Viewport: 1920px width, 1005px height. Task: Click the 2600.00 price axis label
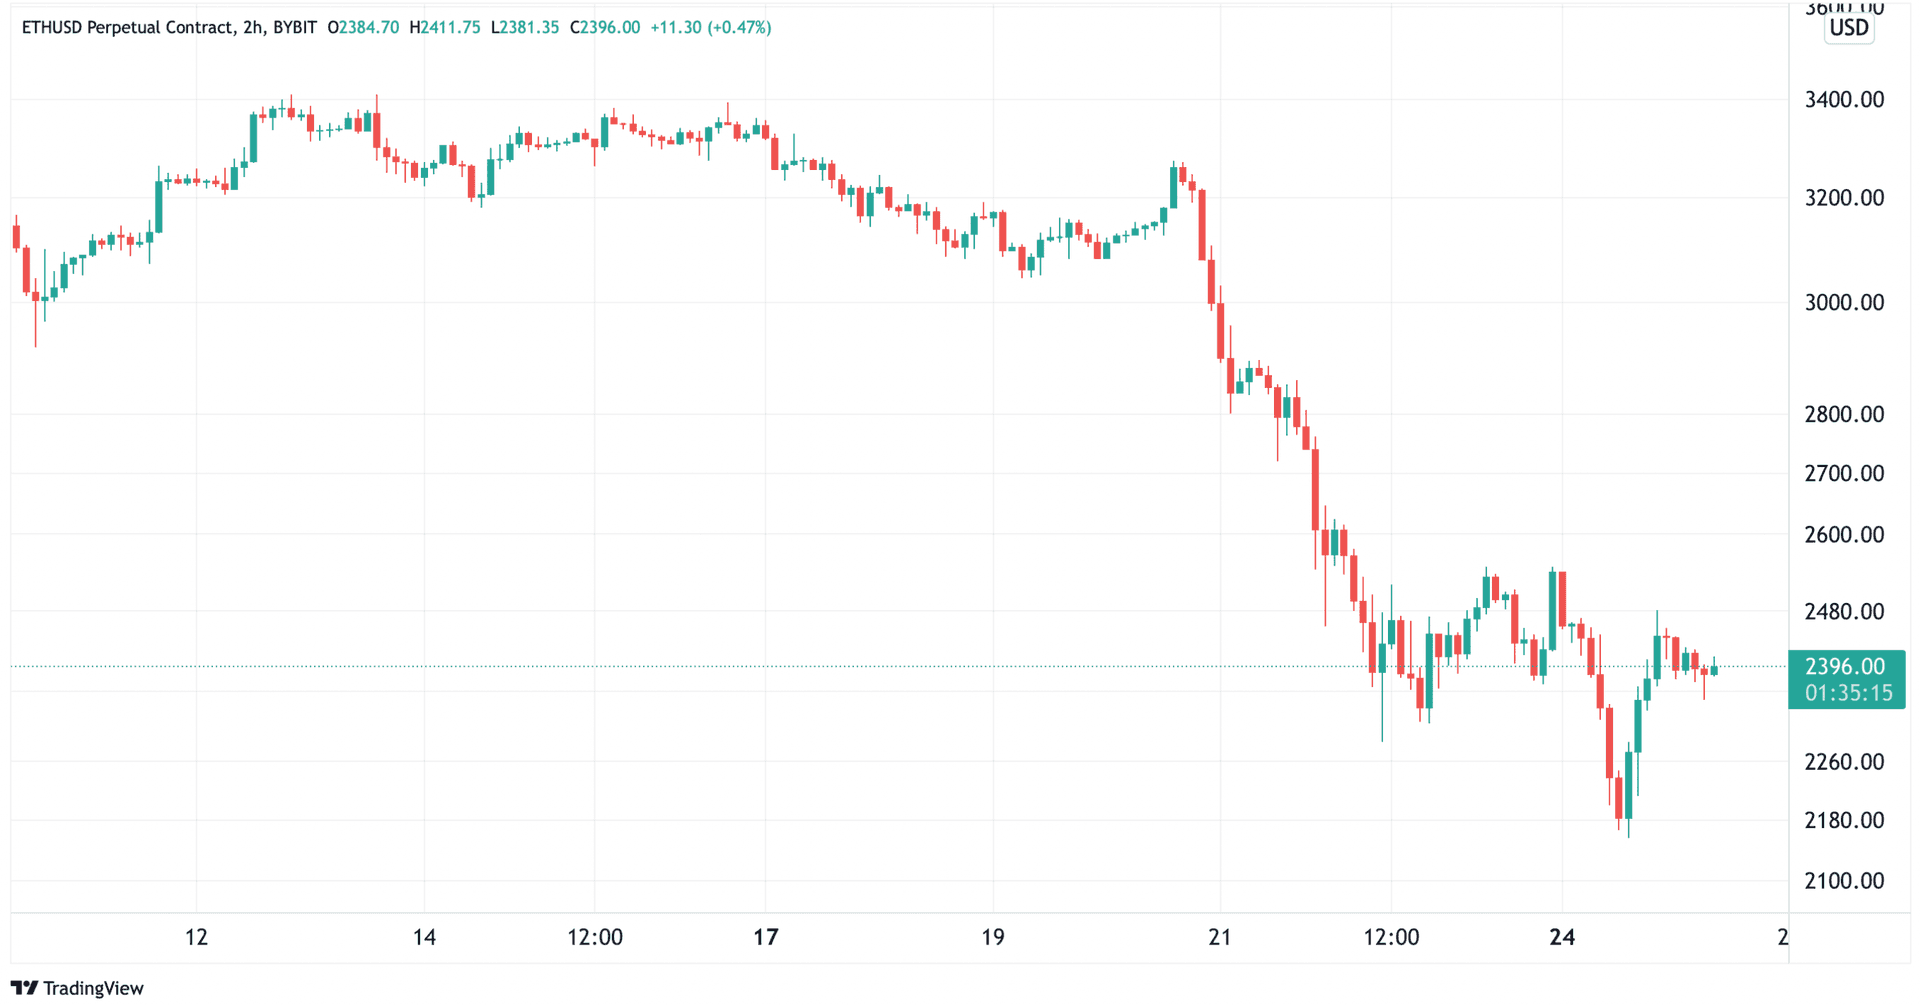tap(1844, 535)
